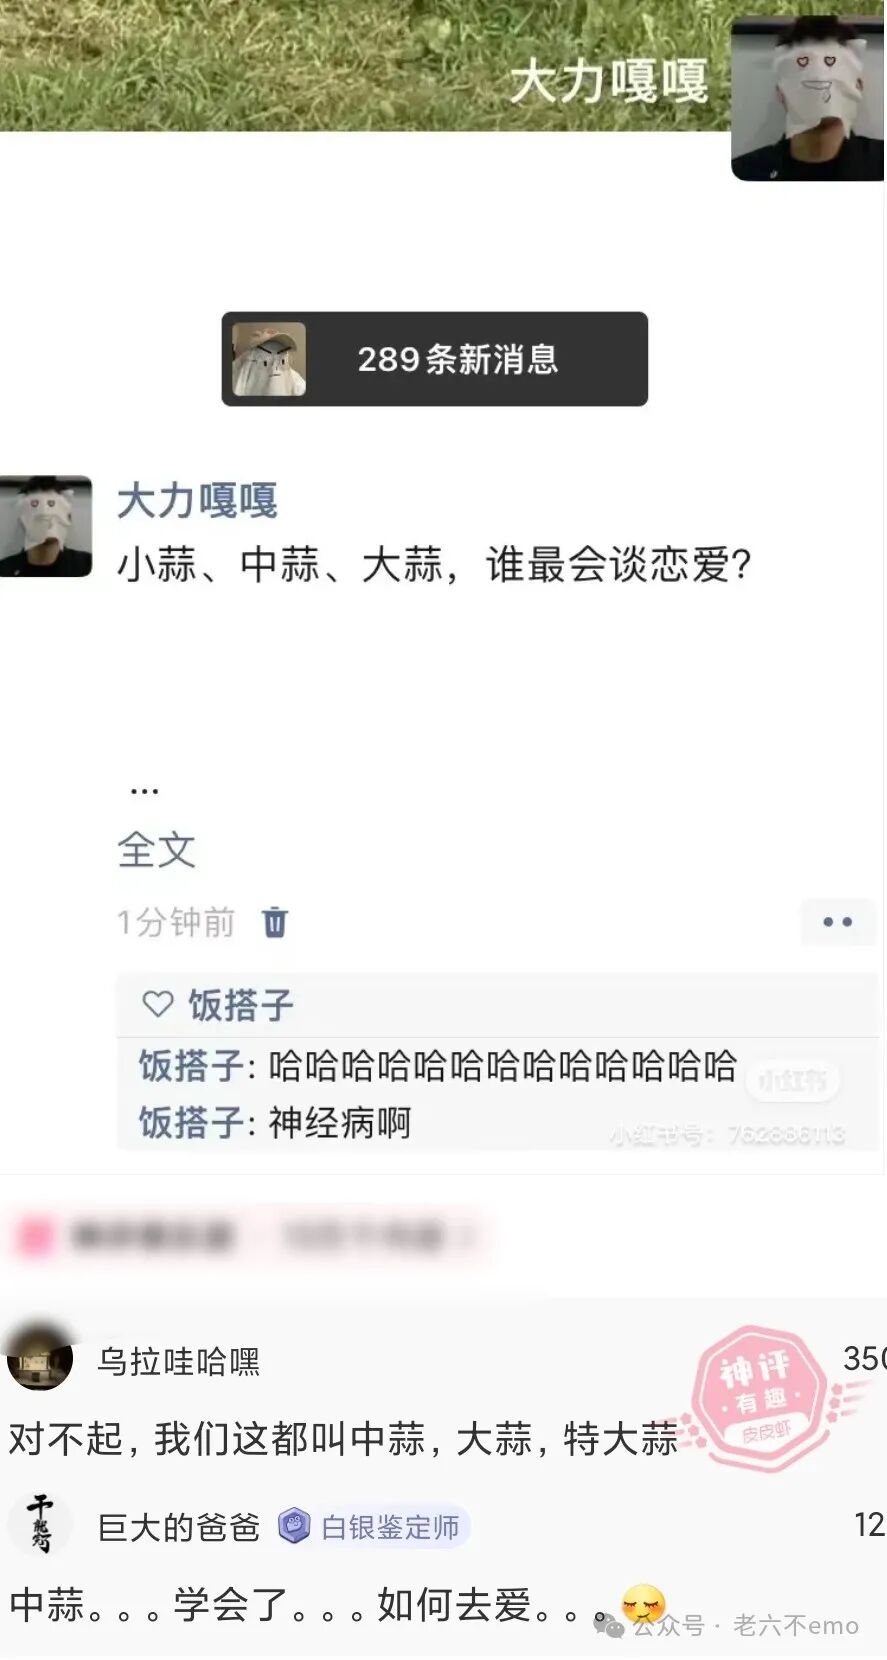Tap the avatar inside new messages banner
The image size is (887, 1660).
(269, 359)
